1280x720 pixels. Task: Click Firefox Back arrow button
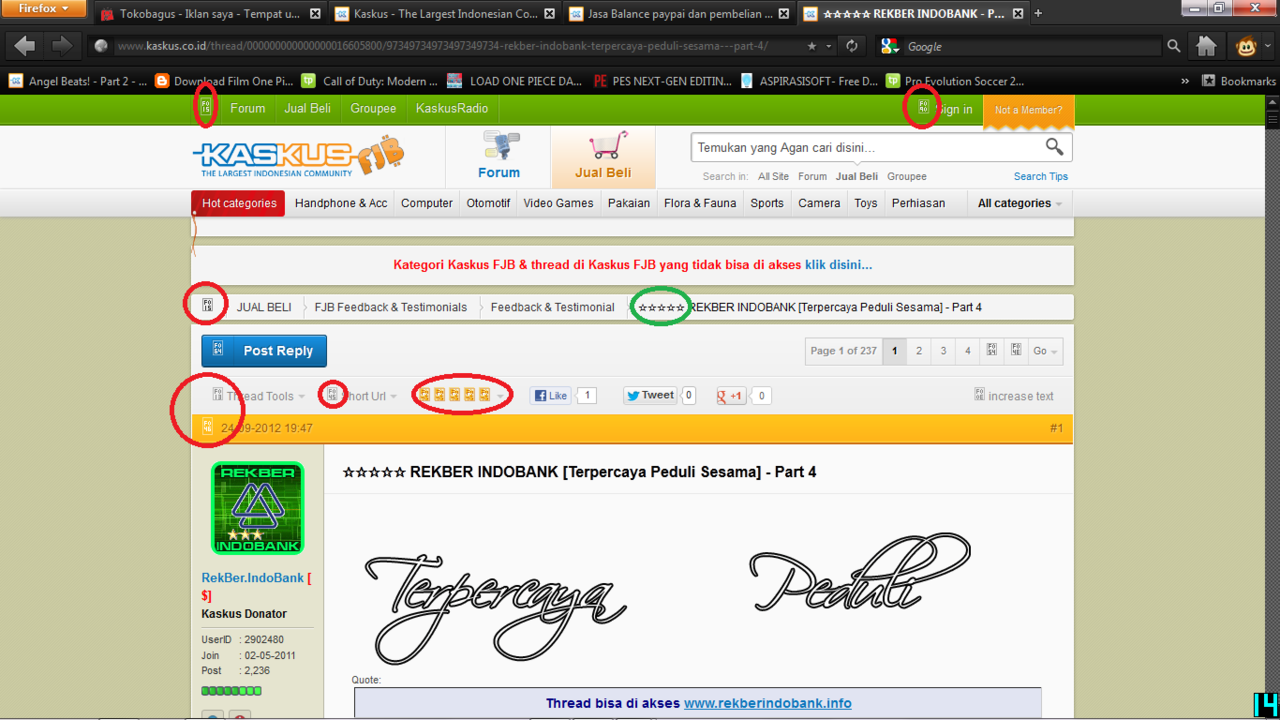click(25, 46)
